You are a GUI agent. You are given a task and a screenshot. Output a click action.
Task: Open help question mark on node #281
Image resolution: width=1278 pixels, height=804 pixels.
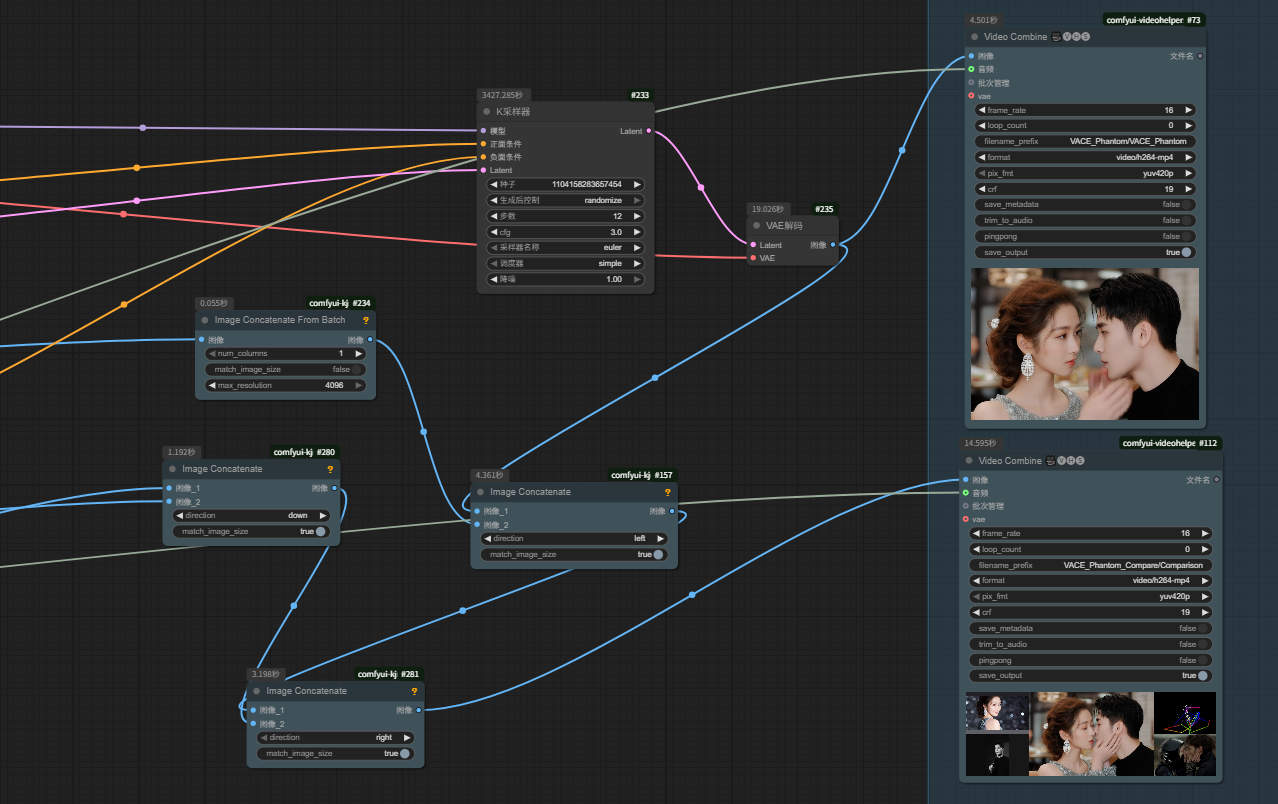coord(414,691)
